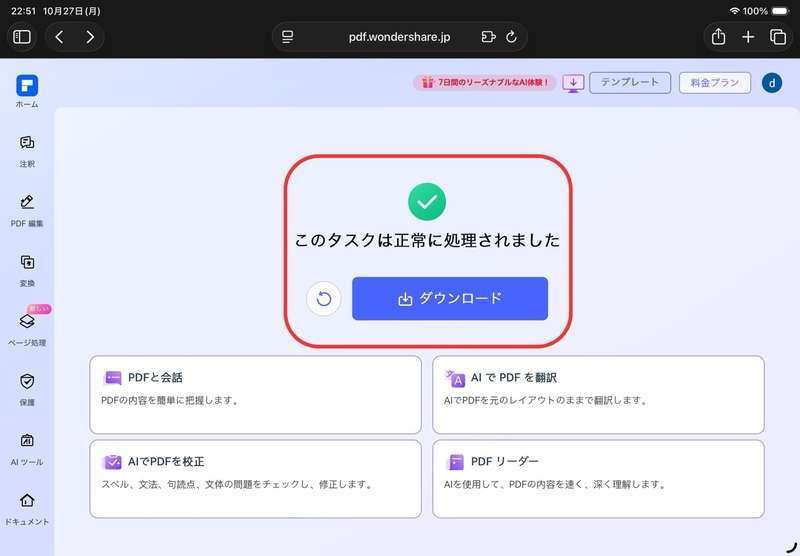Click the text PDFの内容を簡単に把握します。

170,400
